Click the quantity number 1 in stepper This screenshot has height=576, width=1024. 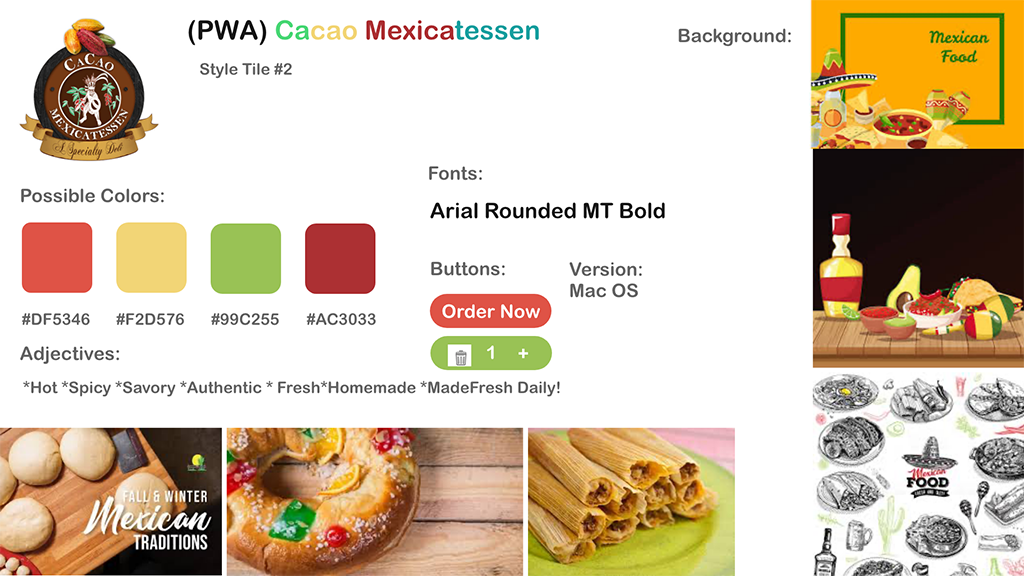490,353
